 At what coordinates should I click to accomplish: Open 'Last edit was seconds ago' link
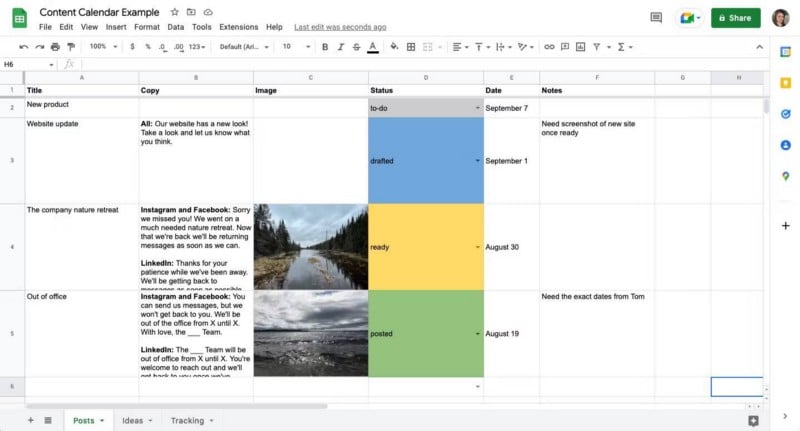tap(341, 27)
